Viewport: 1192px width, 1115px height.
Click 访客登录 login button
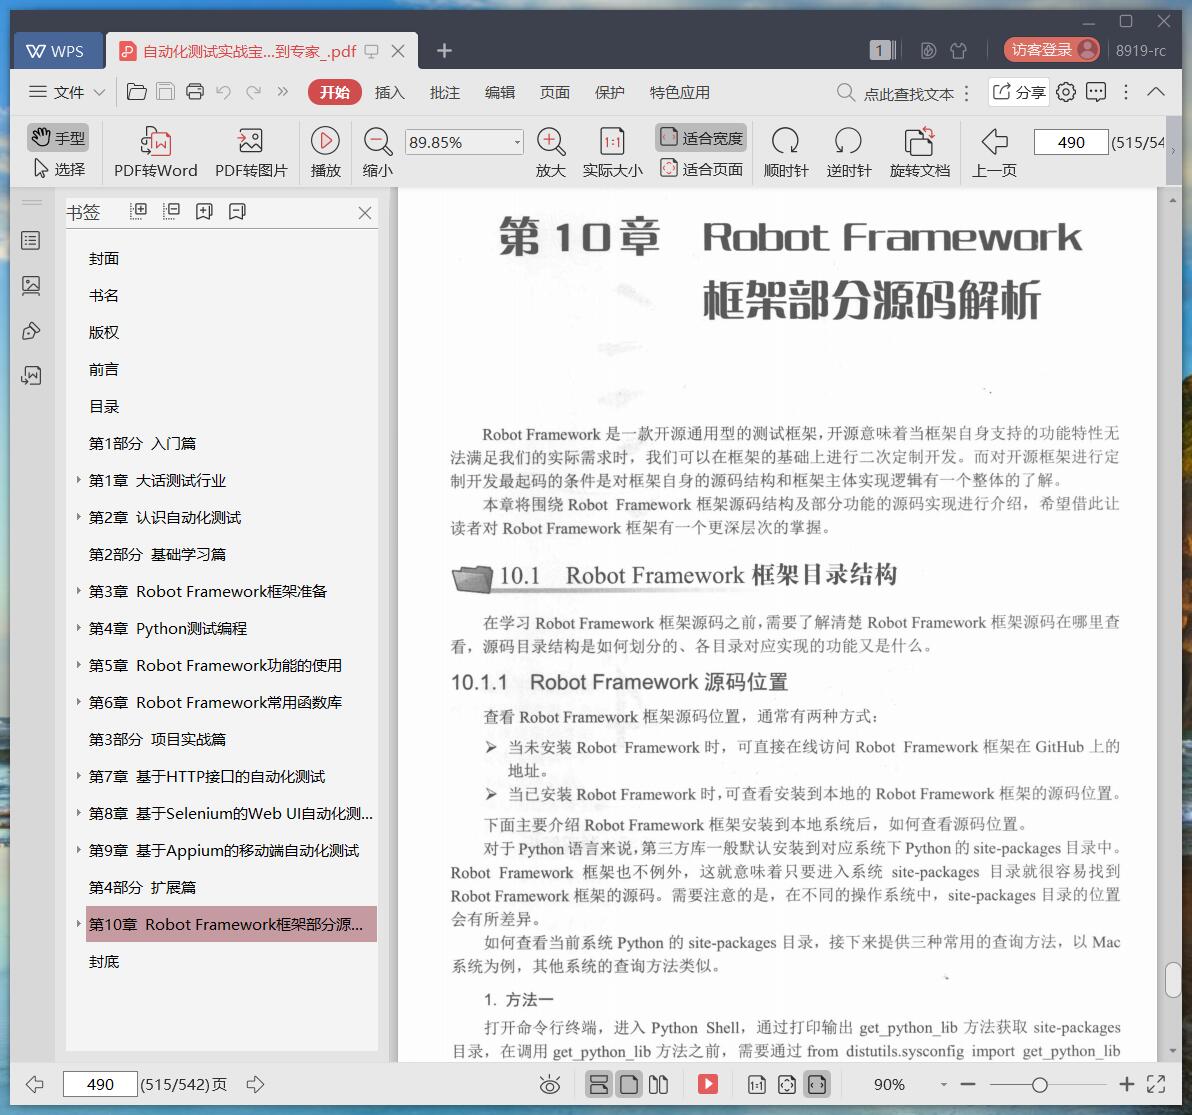pyautogui.click(x=1051, y=50)
